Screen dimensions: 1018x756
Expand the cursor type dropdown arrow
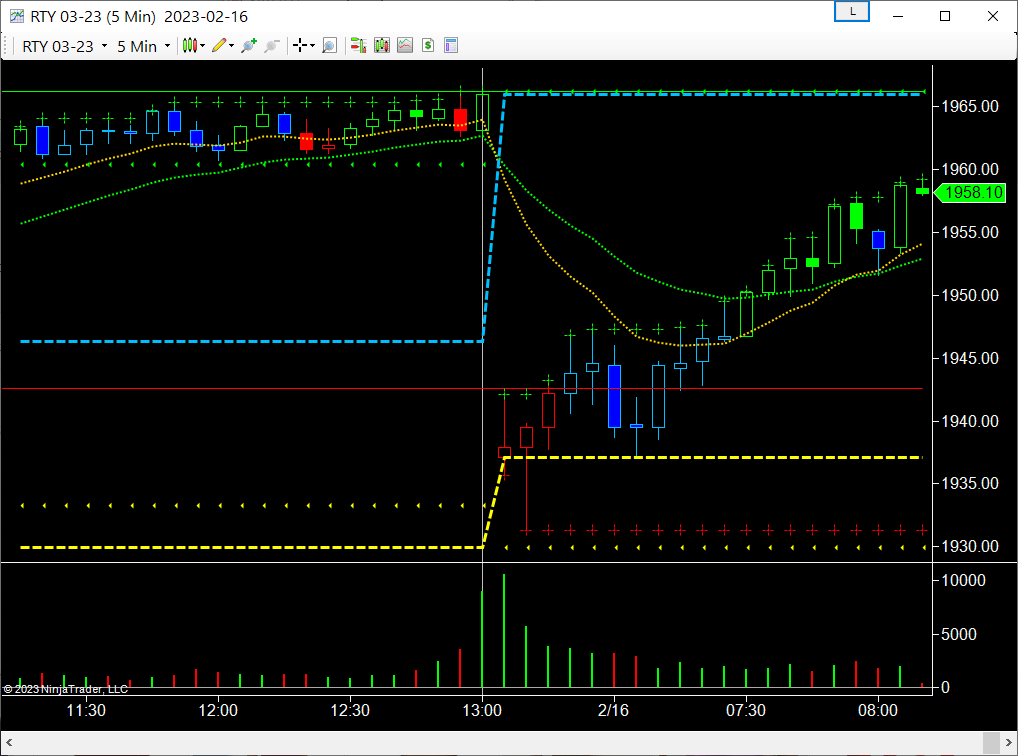(x=313, y=45)
